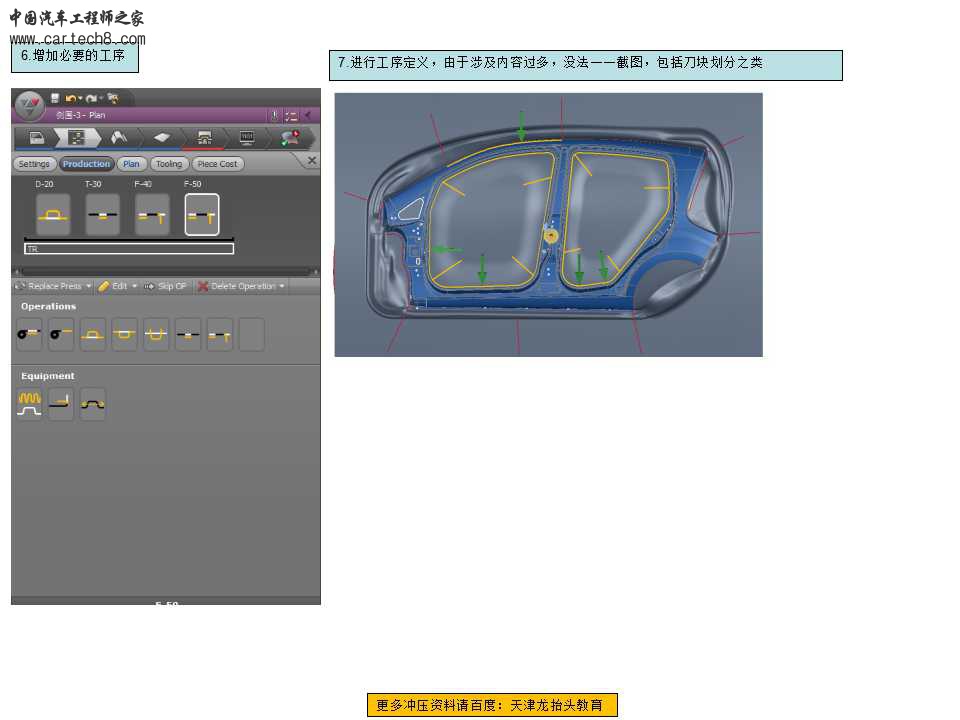Select the F-50 flanging operation tile

click(x=202, y=215)
